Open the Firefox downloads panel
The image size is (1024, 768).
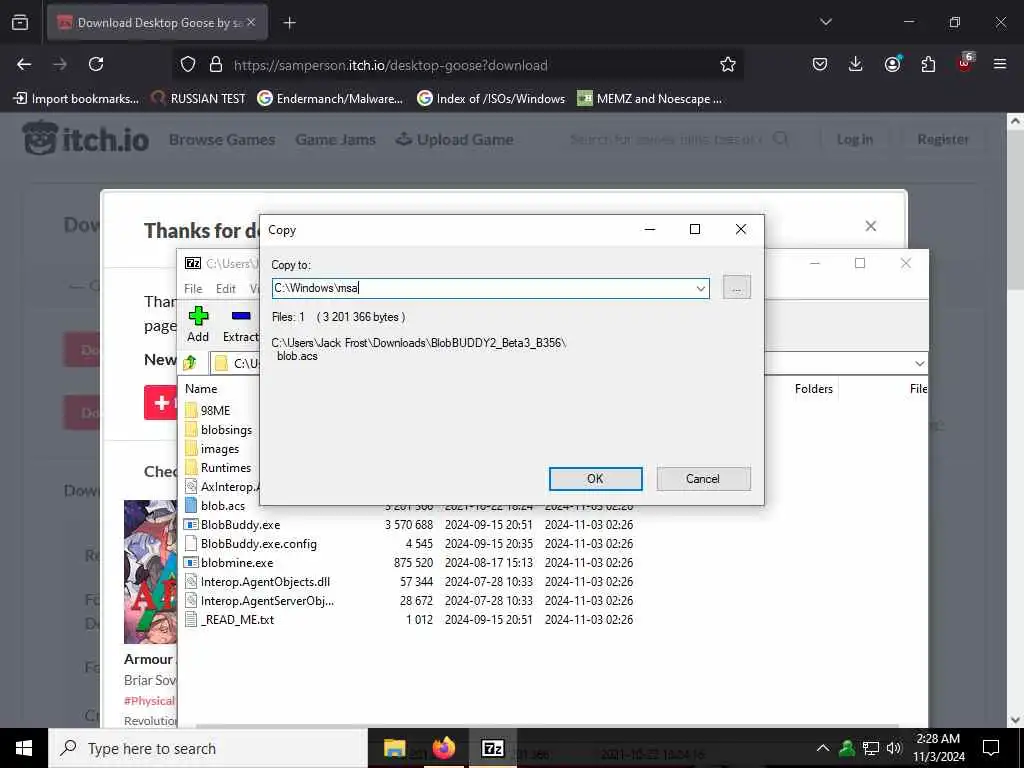click(x=856, y=64)
